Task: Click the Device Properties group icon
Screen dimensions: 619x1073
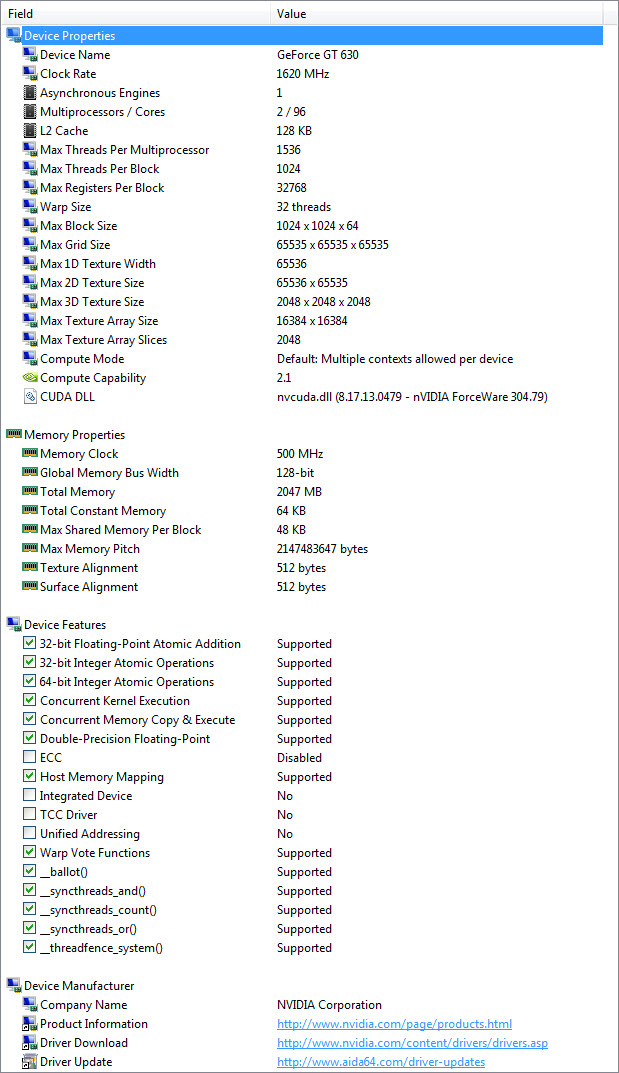Action: [x=14, y=36]
